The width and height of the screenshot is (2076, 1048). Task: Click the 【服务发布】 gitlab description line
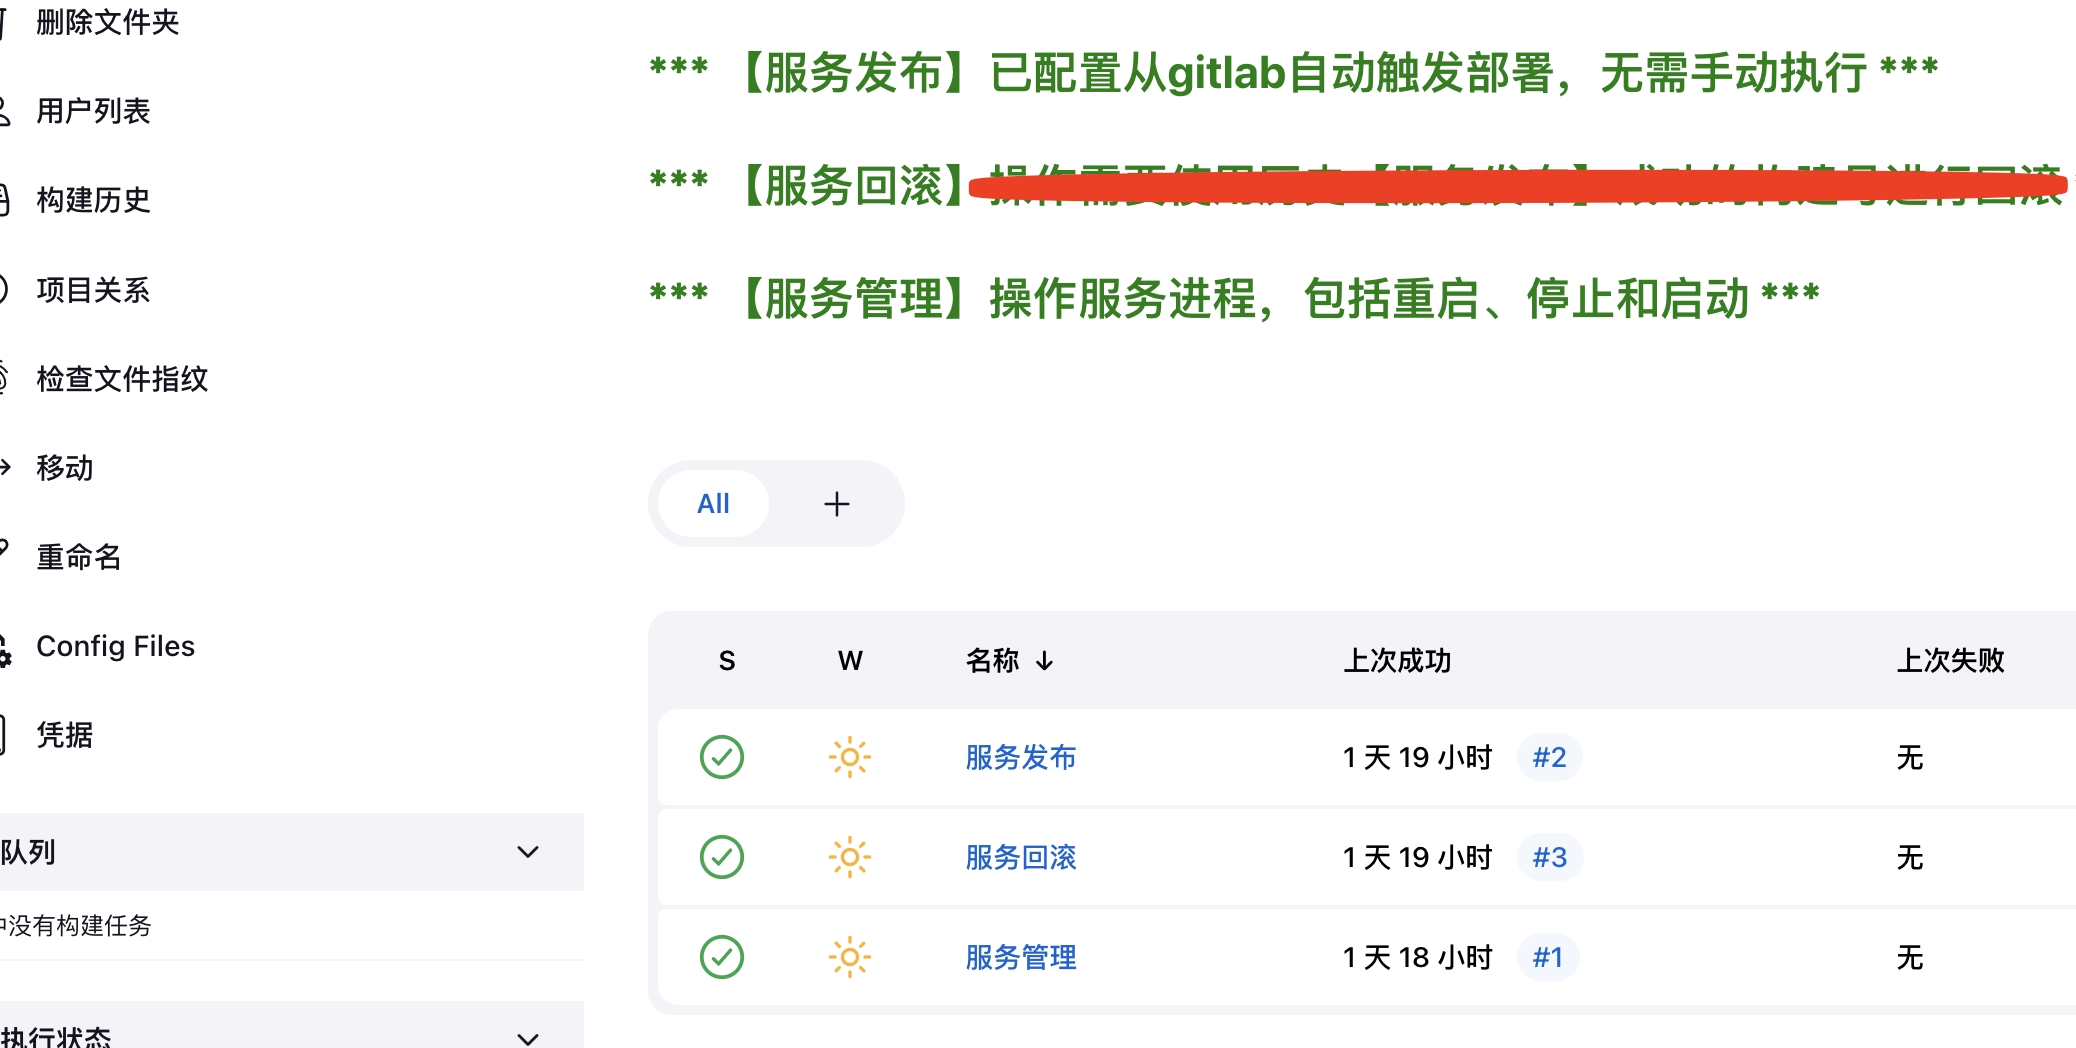[x=1294, y=73]
